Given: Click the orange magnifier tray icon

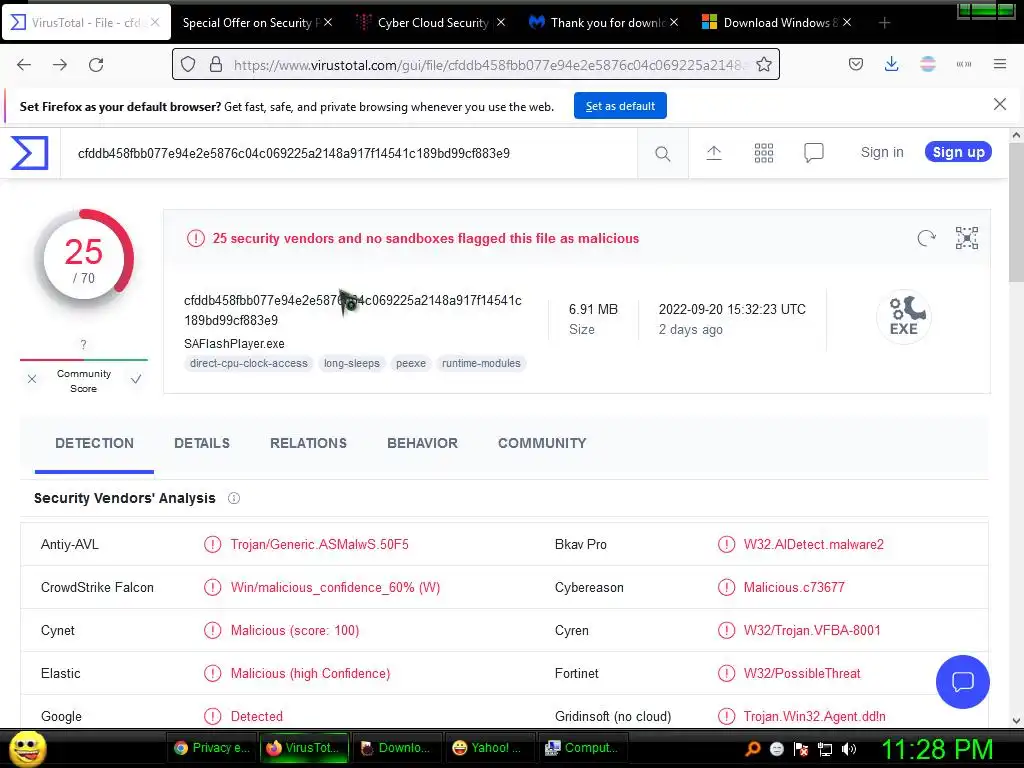Looking at the screenshot, I should click(x=753, y=749).
